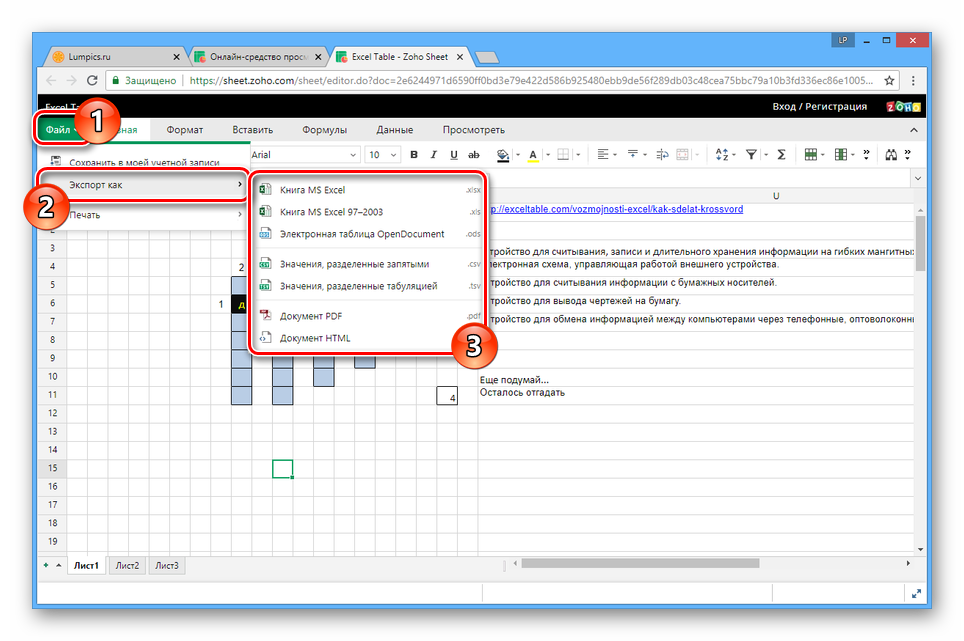Click the vertical align icon
Viewport: 964px width, 641px height.
point(633,155)
